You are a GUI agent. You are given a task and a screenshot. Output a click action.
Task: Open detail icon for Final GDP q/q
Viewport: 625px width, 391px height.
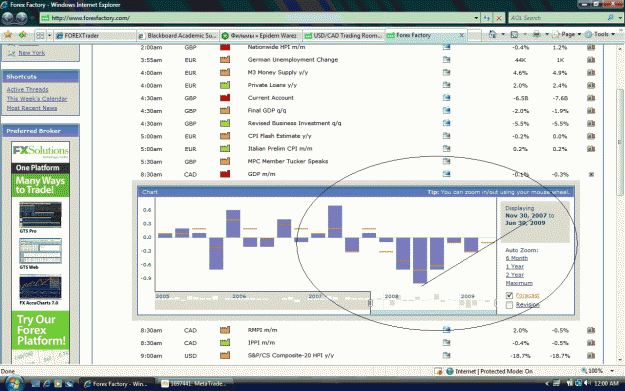click(446, 110)
